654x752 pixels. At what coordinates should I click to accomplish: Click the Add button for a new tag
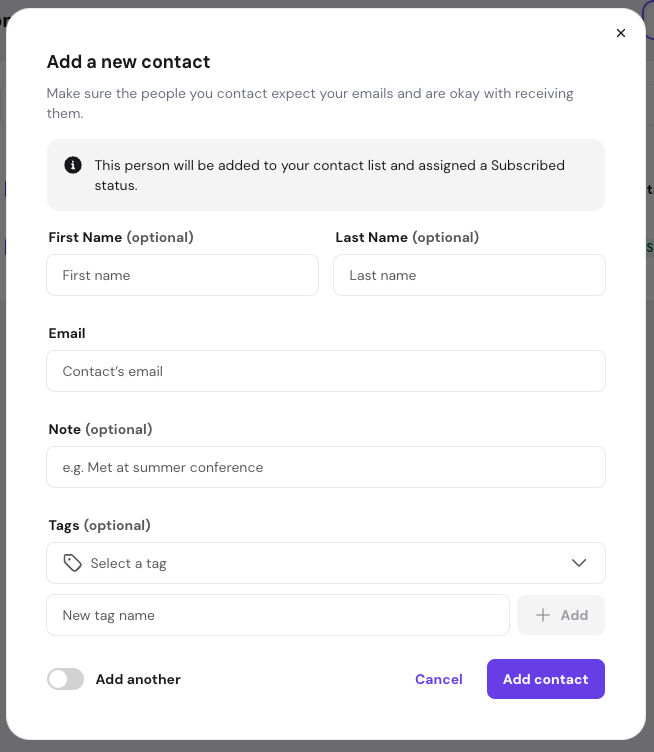point(561,615)
